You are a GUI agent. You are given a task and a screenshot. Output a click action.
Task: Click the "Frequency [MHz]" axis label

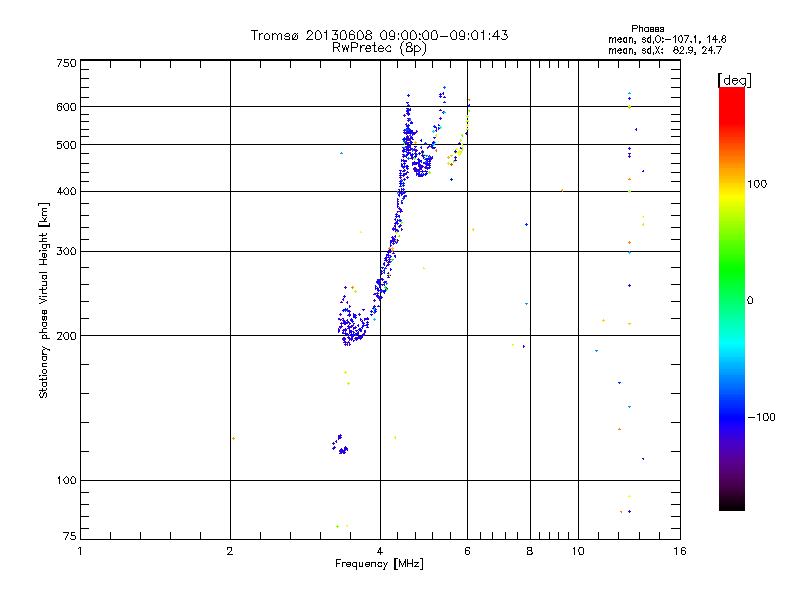tap(379, 564)
